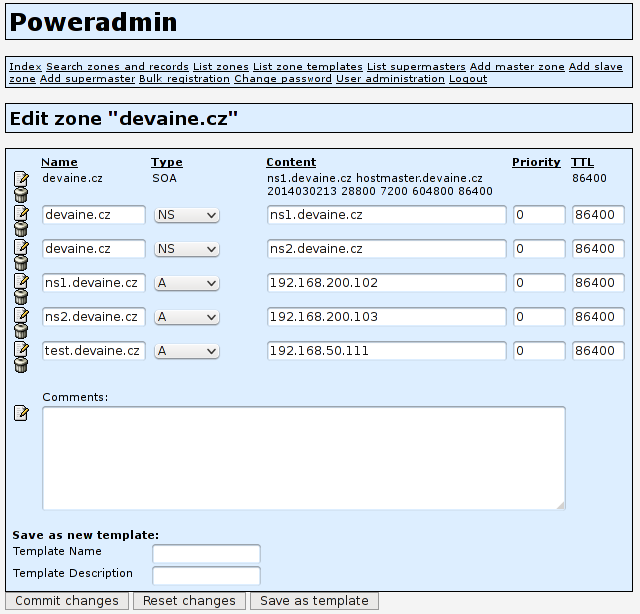Viewport: 640px width, 614px height.
Task: Click the edit icon beside Comments
Action: [21, 413]
